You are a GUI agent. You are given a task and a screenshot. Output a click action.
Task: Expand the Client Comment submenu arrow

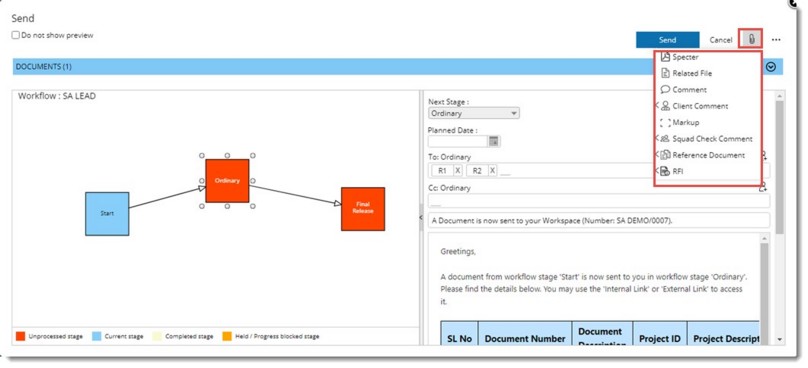click(657, 106)
